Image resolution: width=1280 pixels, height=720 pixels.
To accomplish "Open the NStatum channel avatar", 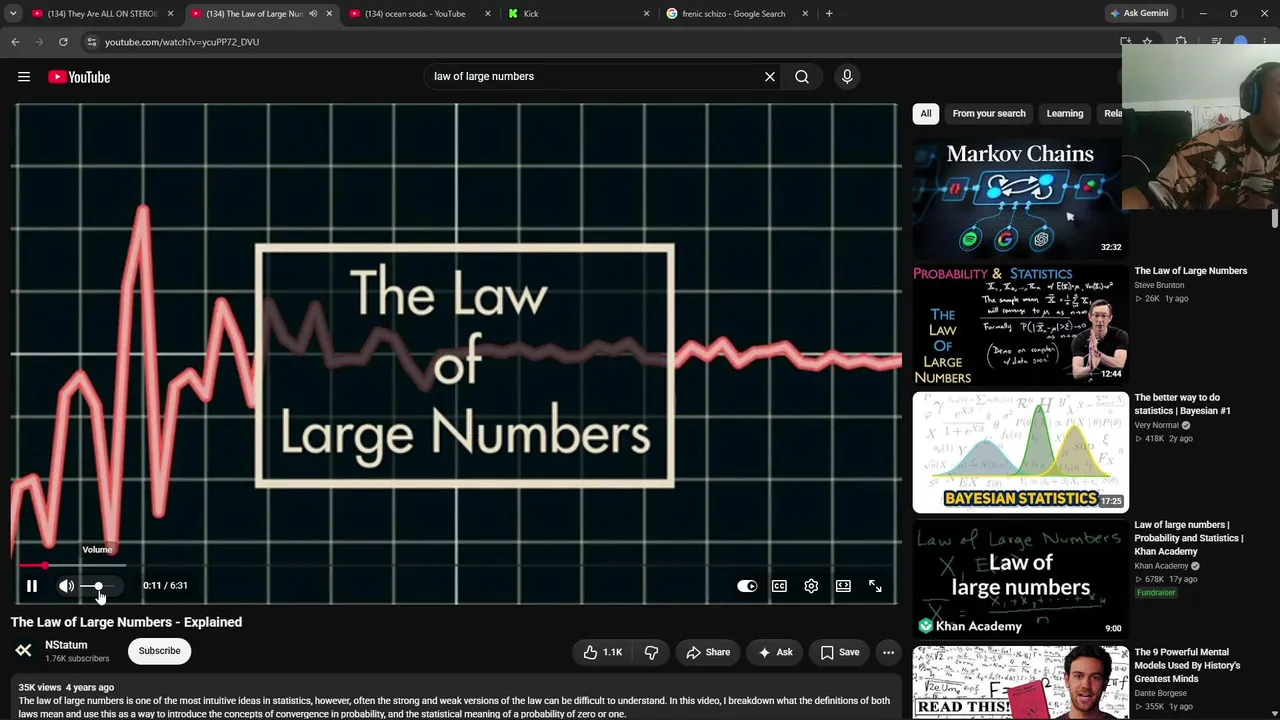I will coord(24,651).
